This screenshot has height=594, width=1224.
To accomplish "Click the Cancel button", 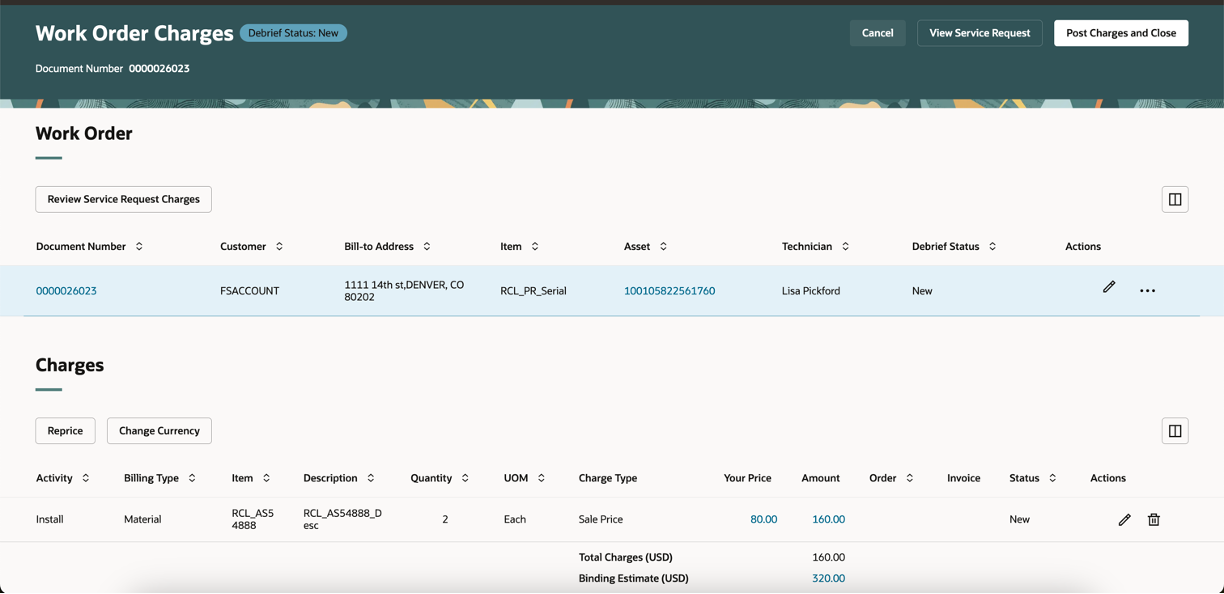I will click(x=878, y=33).
